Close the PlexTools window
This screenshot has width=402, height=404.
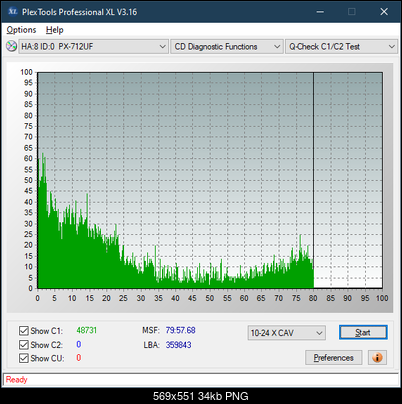click(384, 12)
